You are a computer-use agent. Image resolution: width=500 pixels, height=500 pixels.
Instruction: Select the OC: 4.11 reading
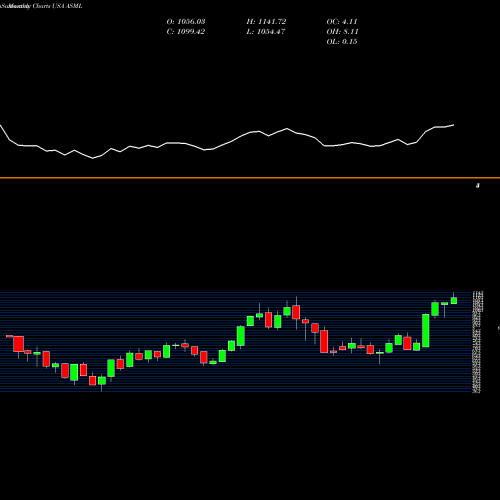(x=342, y=22)
